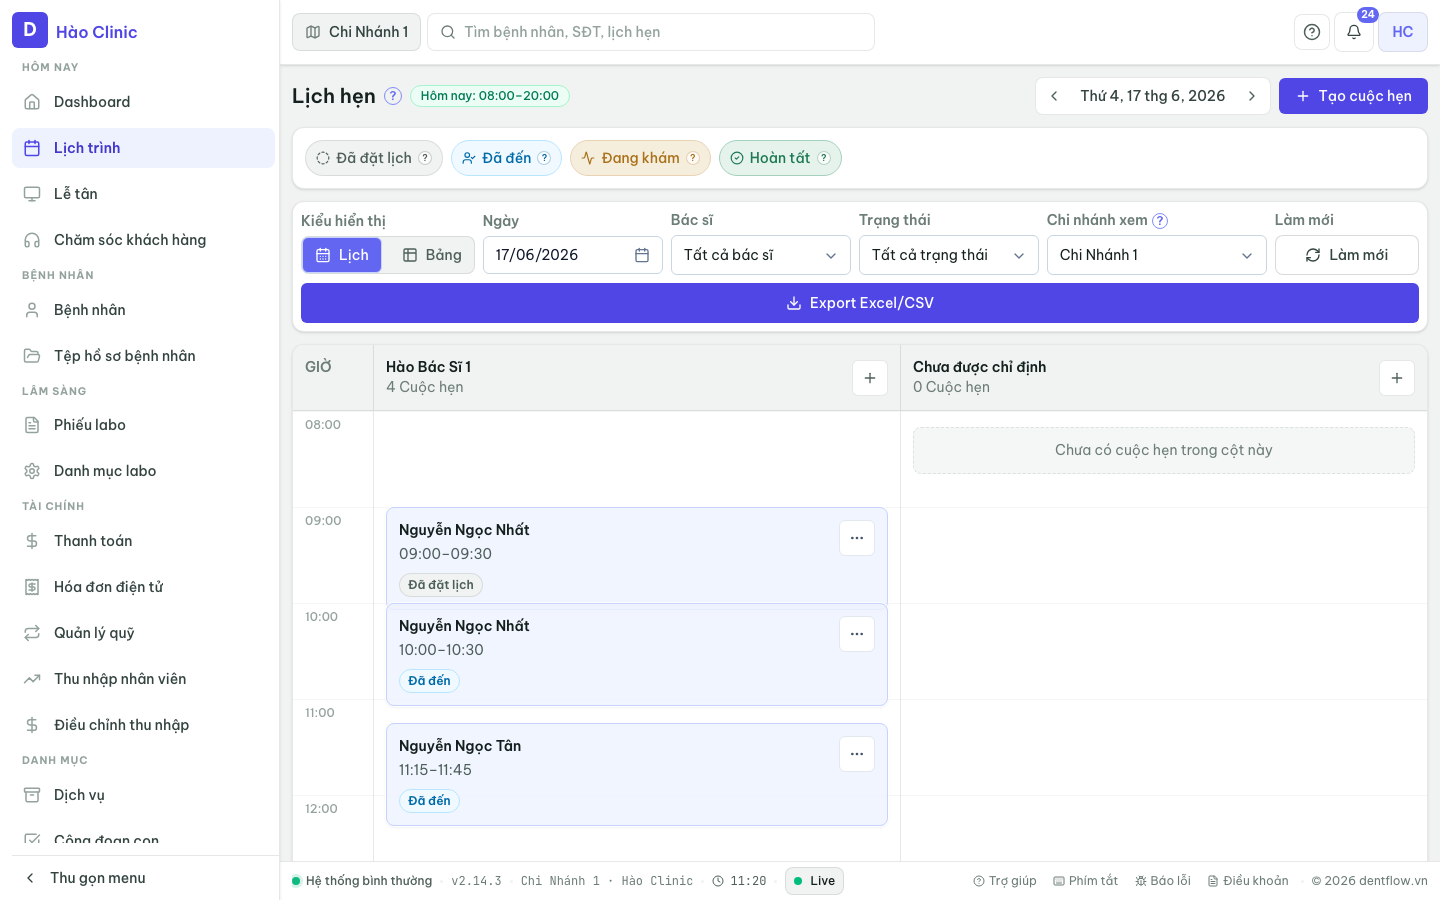Switch to Lịch calendar view
The image size is (1440, 900).
(342, 255)
